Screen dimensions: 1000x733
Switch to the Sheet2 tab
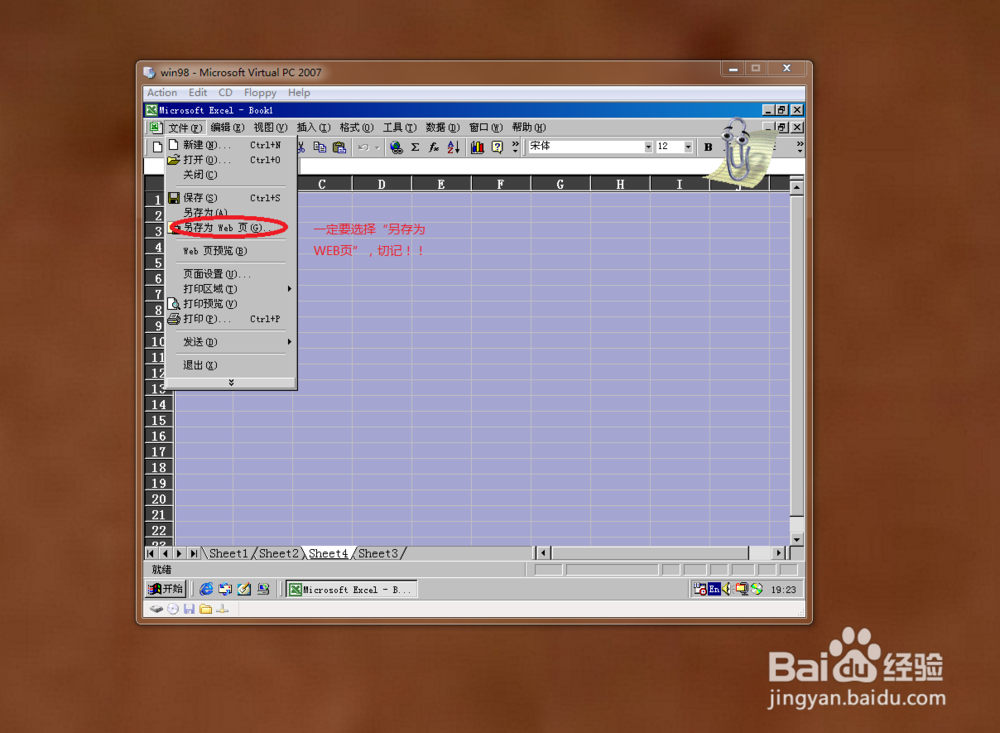click(279, 553)
